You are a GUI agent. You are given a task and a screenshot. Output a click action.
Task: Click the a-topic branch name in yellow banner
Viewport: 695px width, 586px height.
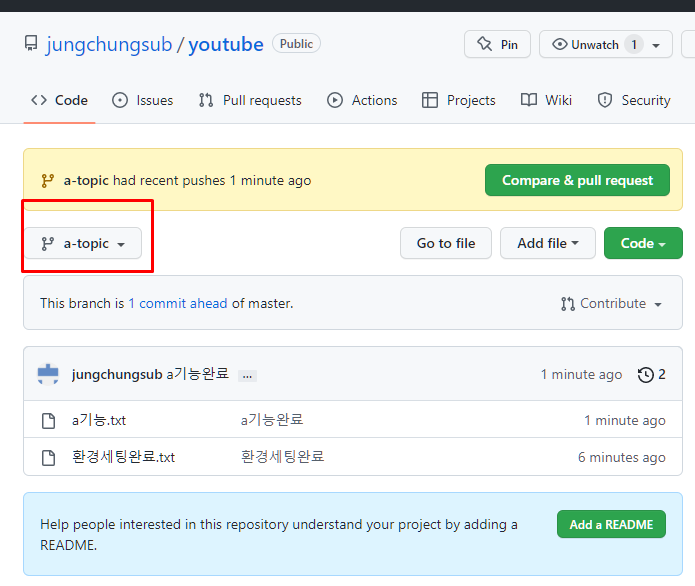coord(86,180)
